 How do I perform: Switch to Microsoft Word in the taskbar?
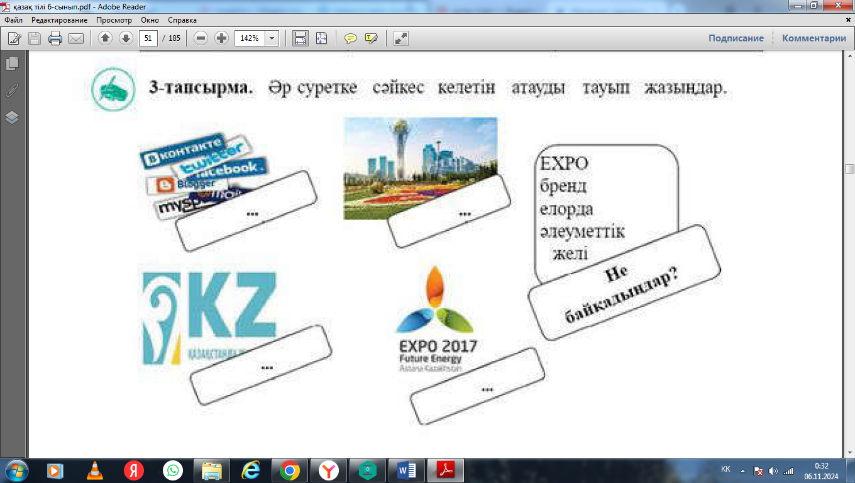click(x=406, y=470)
